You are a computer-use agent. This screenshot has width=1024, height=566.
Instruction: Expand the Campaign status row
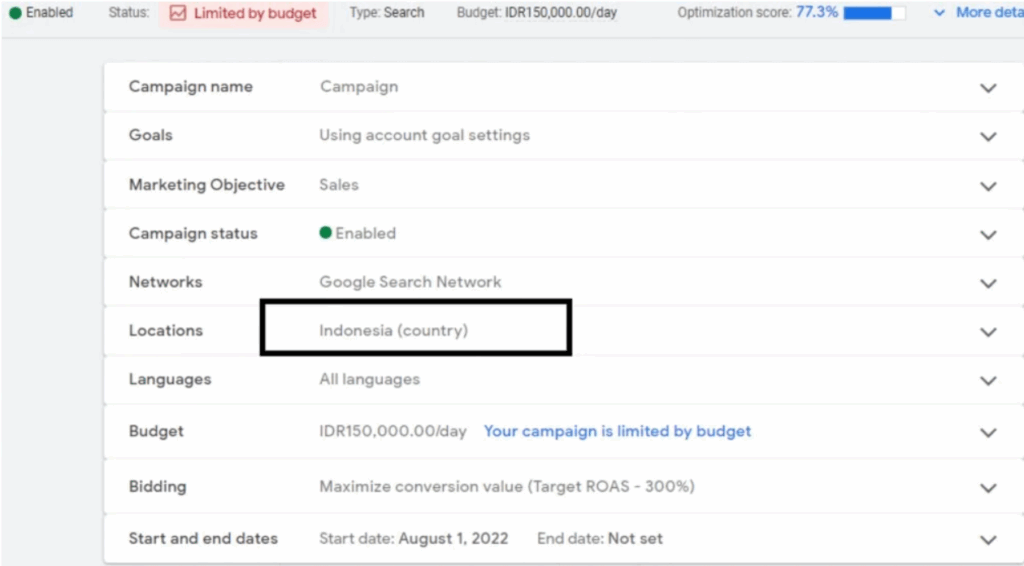(988, 235)
